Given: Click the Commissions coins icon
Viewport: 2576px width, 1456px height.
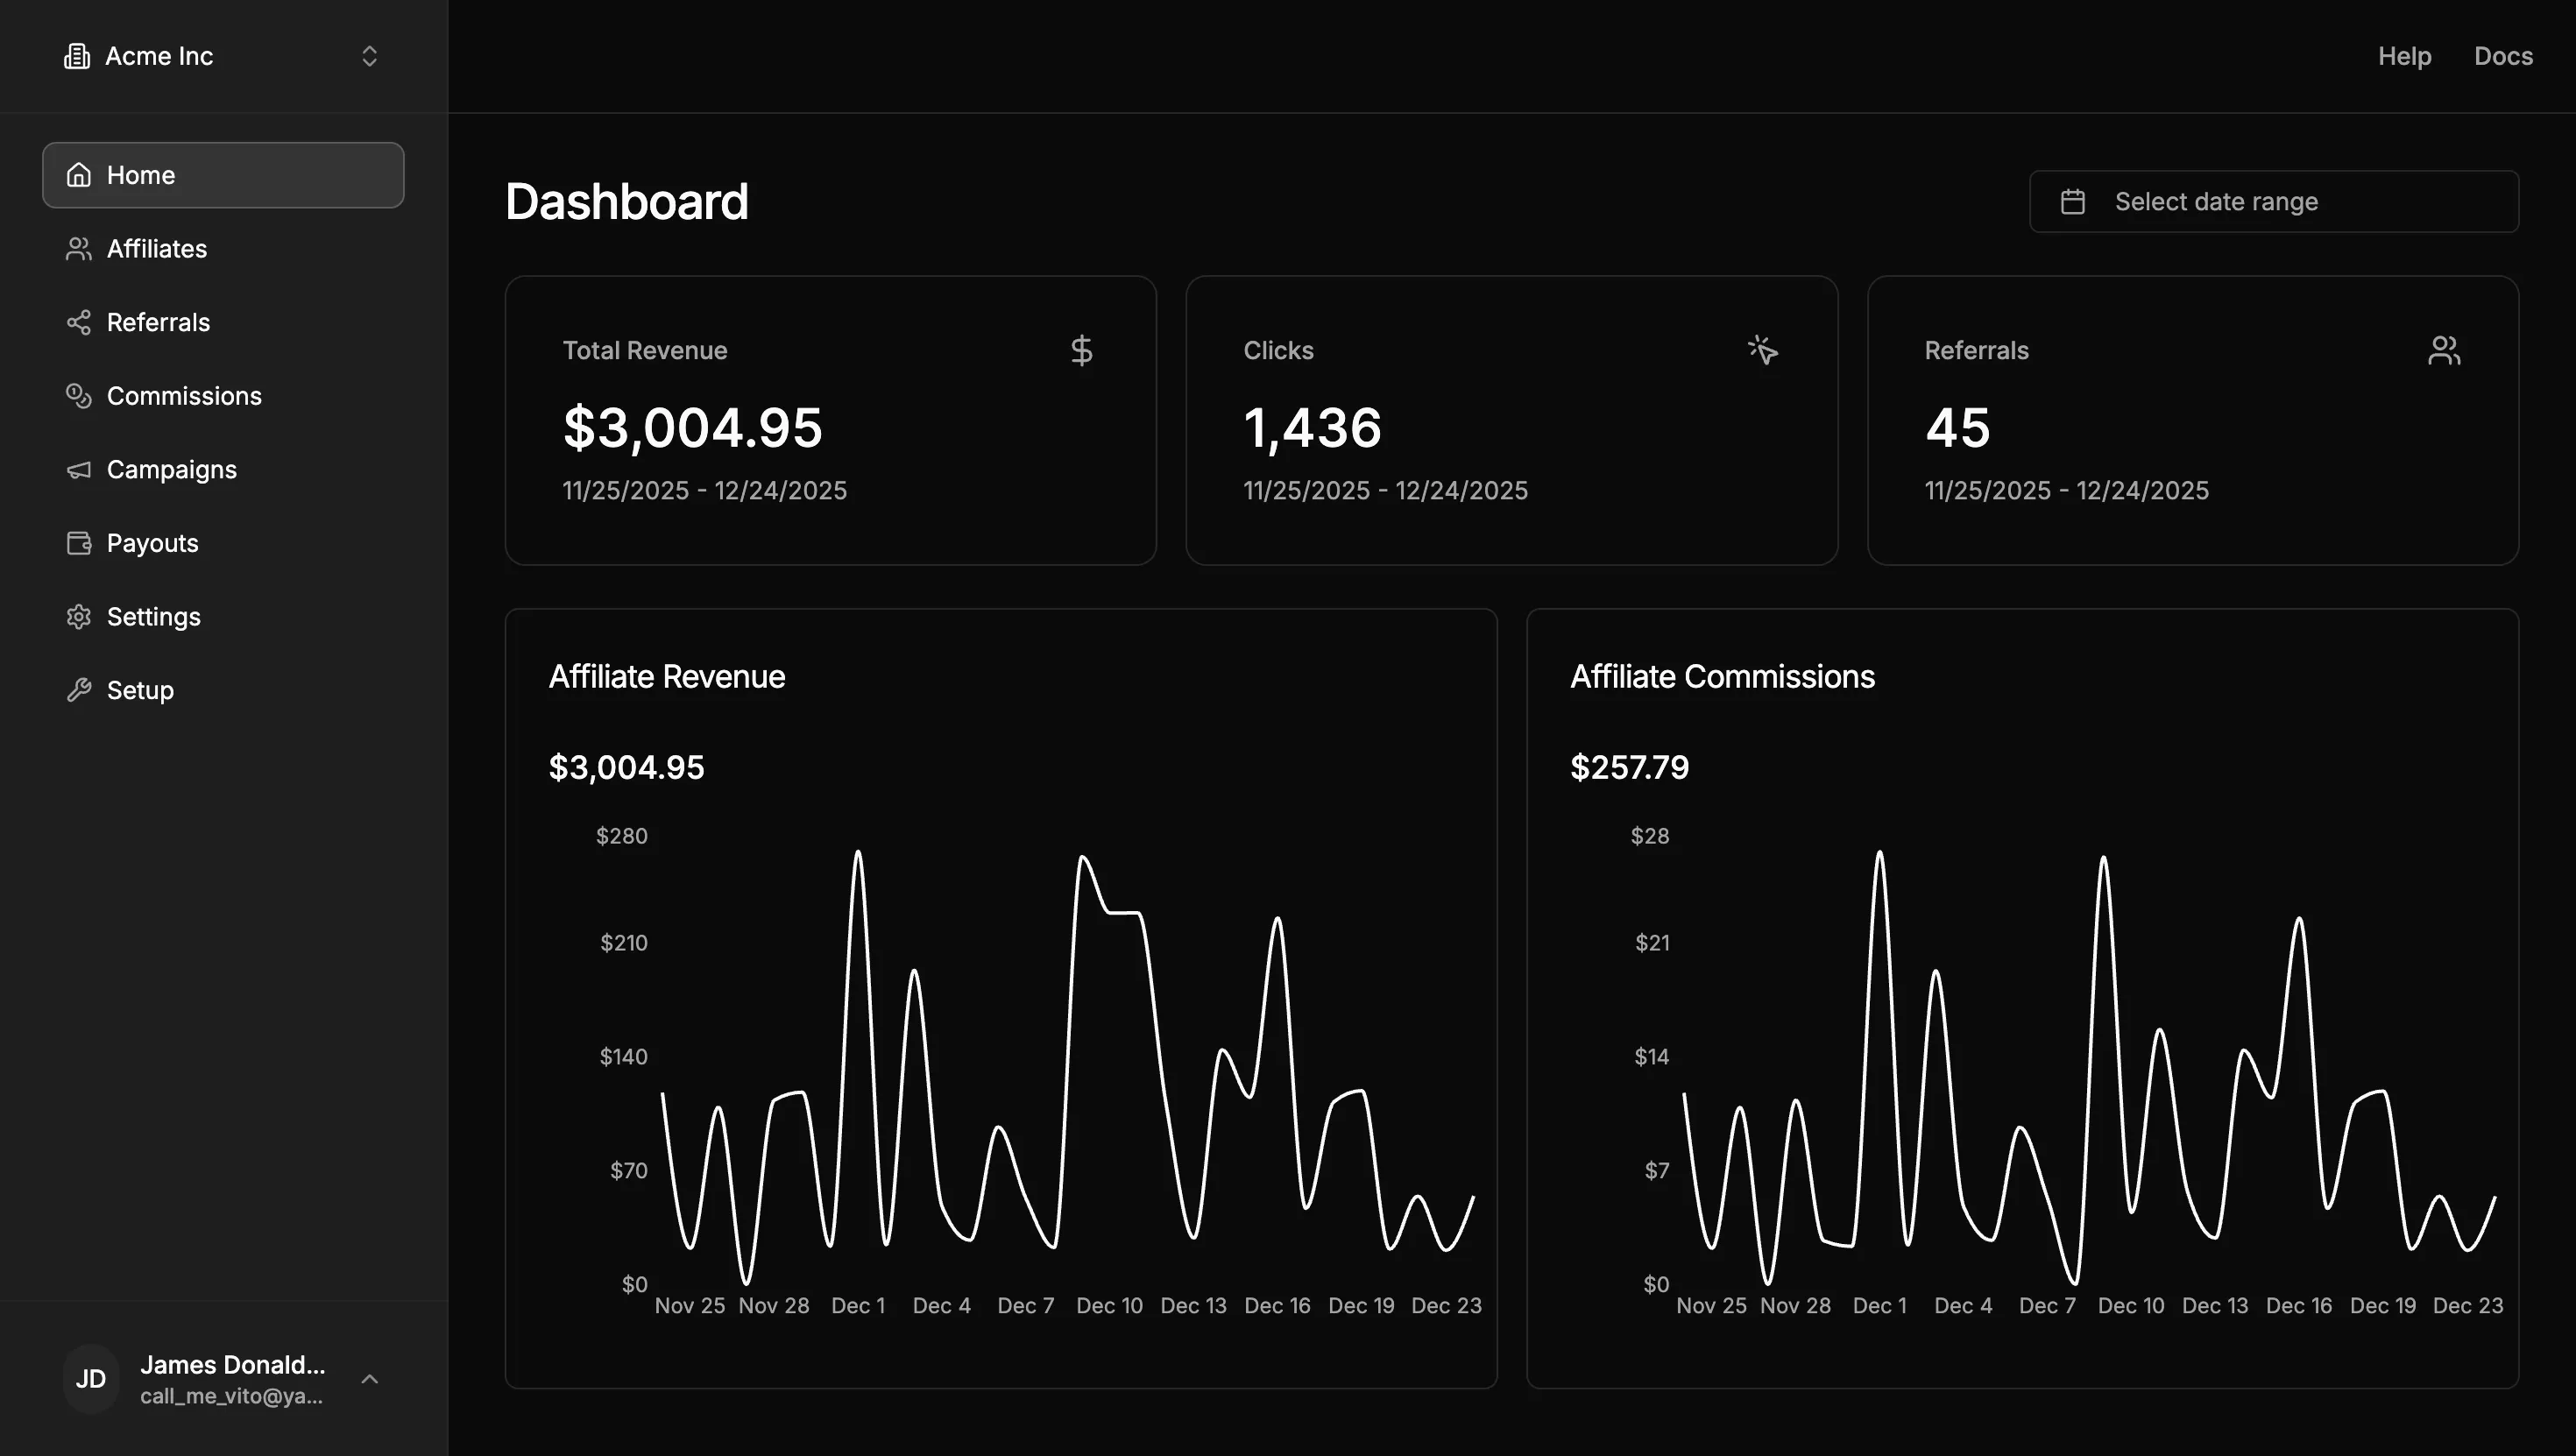Looking at the screenshot, I should tap(79, 395).
